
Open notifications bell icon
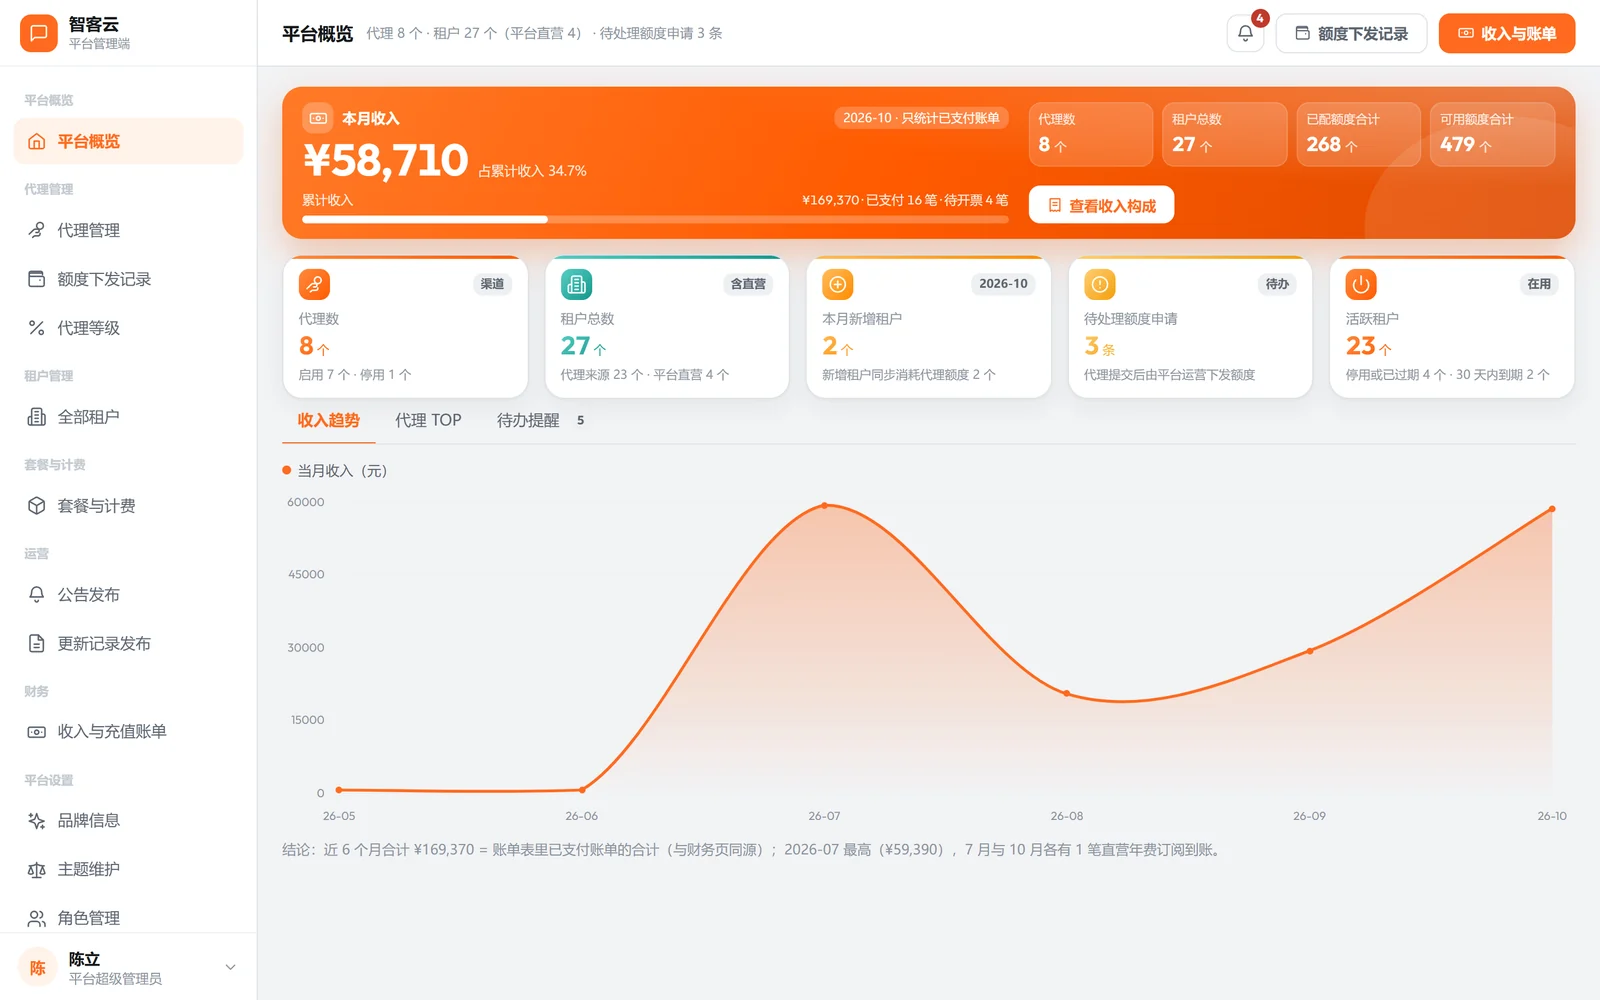point(1245,33)
